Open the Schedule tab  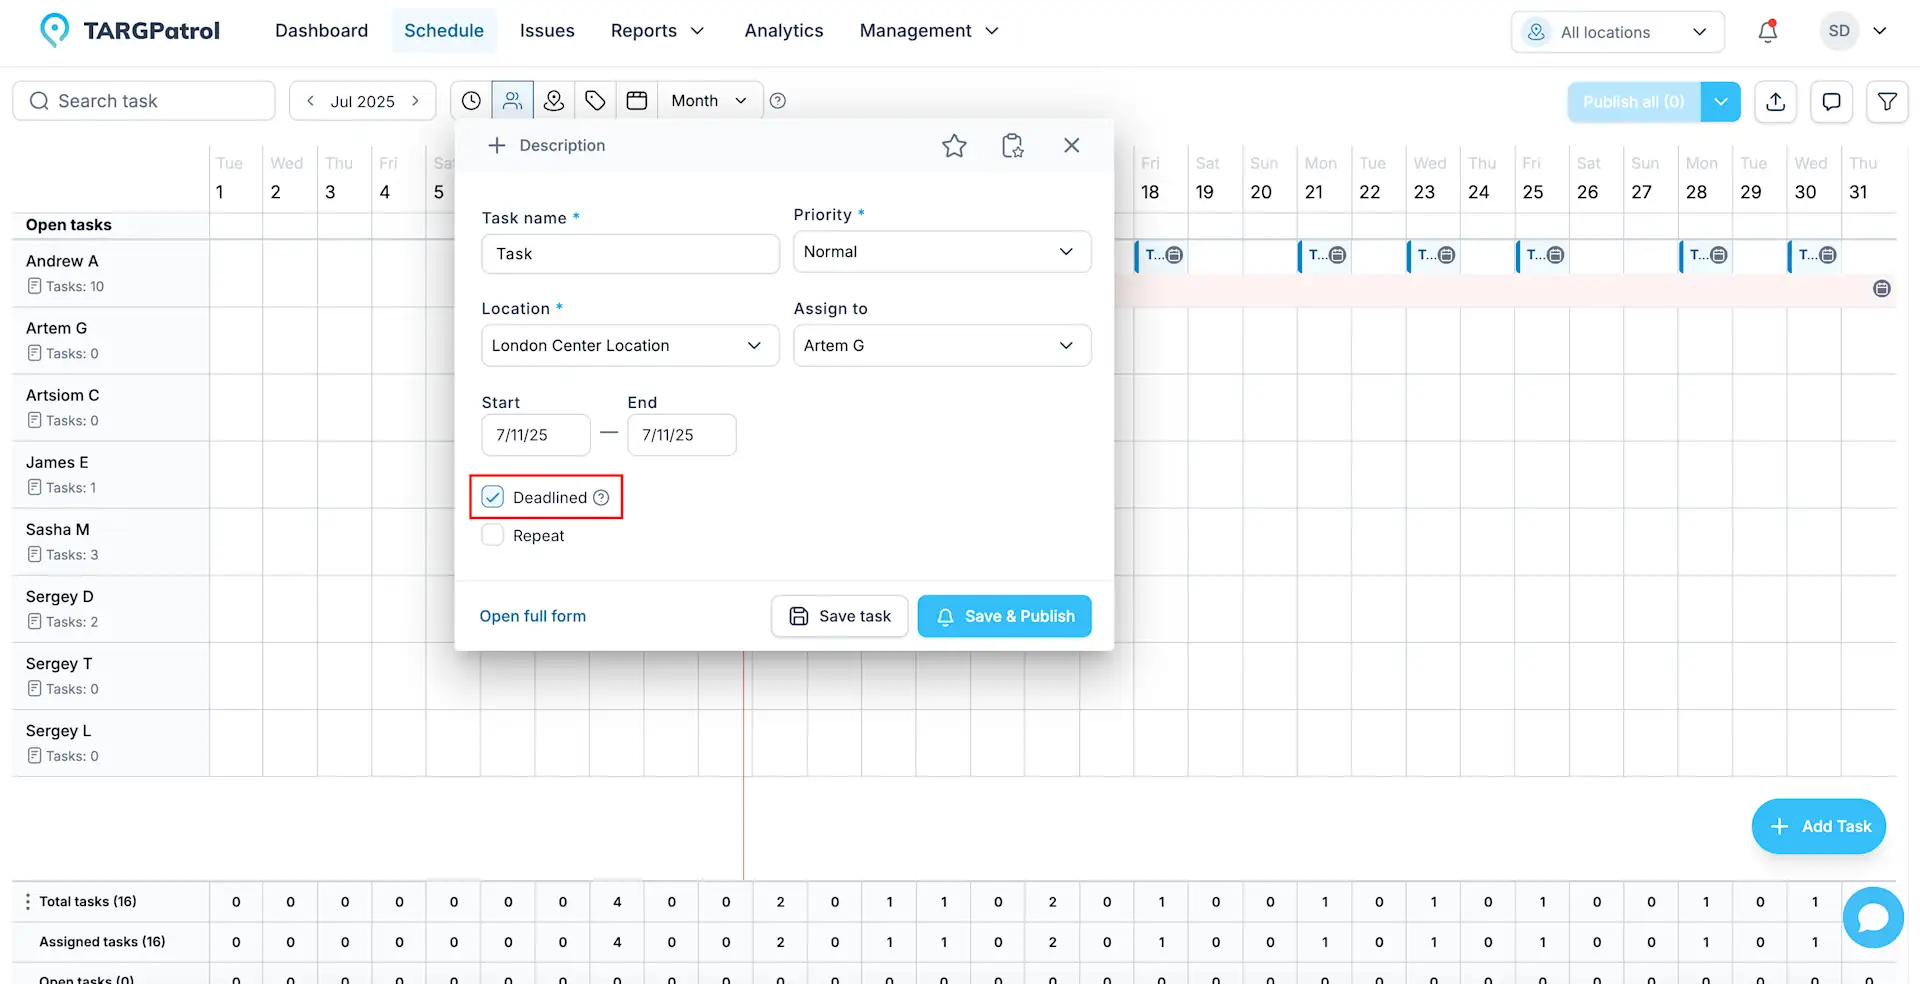444,31
